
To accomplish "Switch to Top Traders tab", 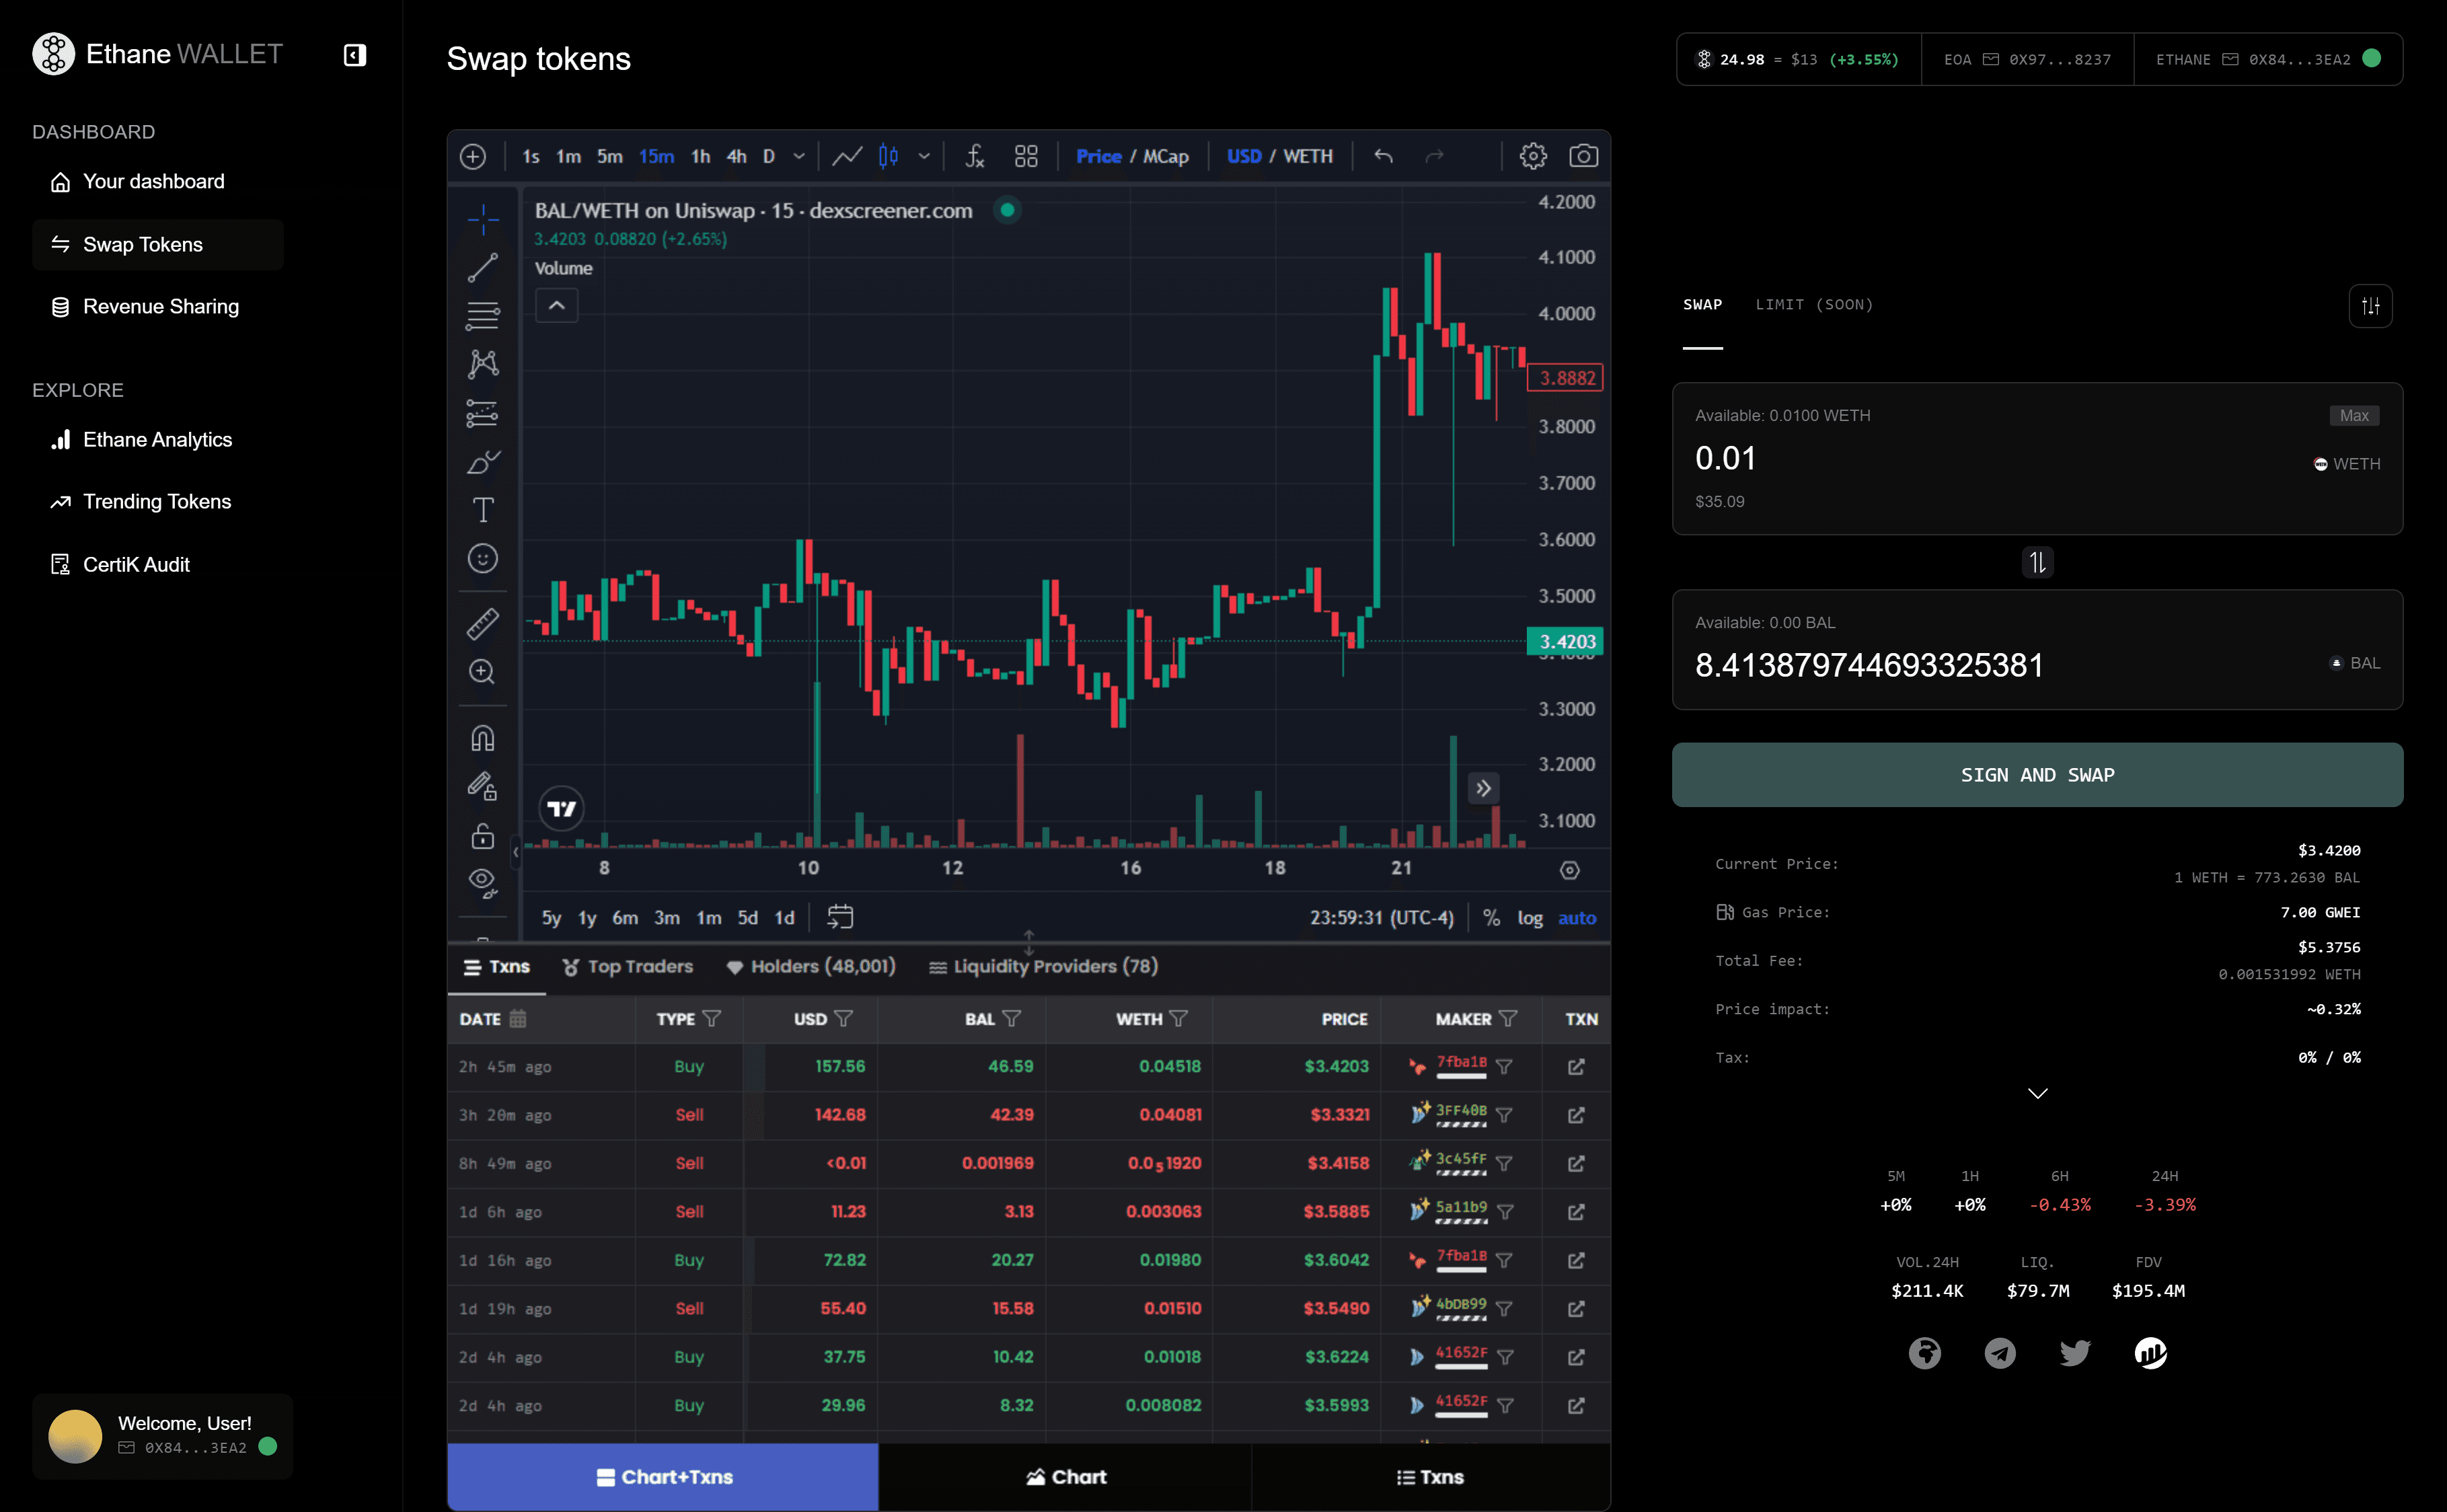I will [628, 966].
